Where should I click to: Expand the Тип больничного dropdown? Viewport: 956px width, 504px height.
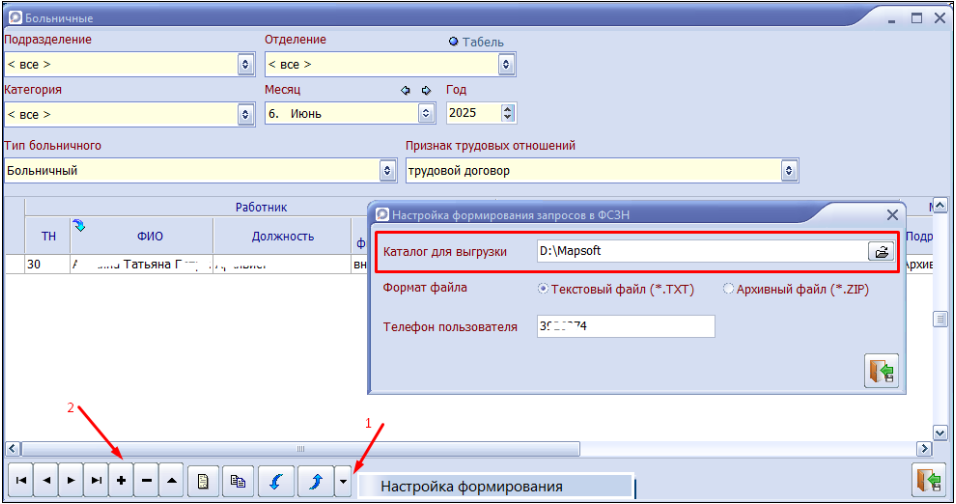pos(388,171)
